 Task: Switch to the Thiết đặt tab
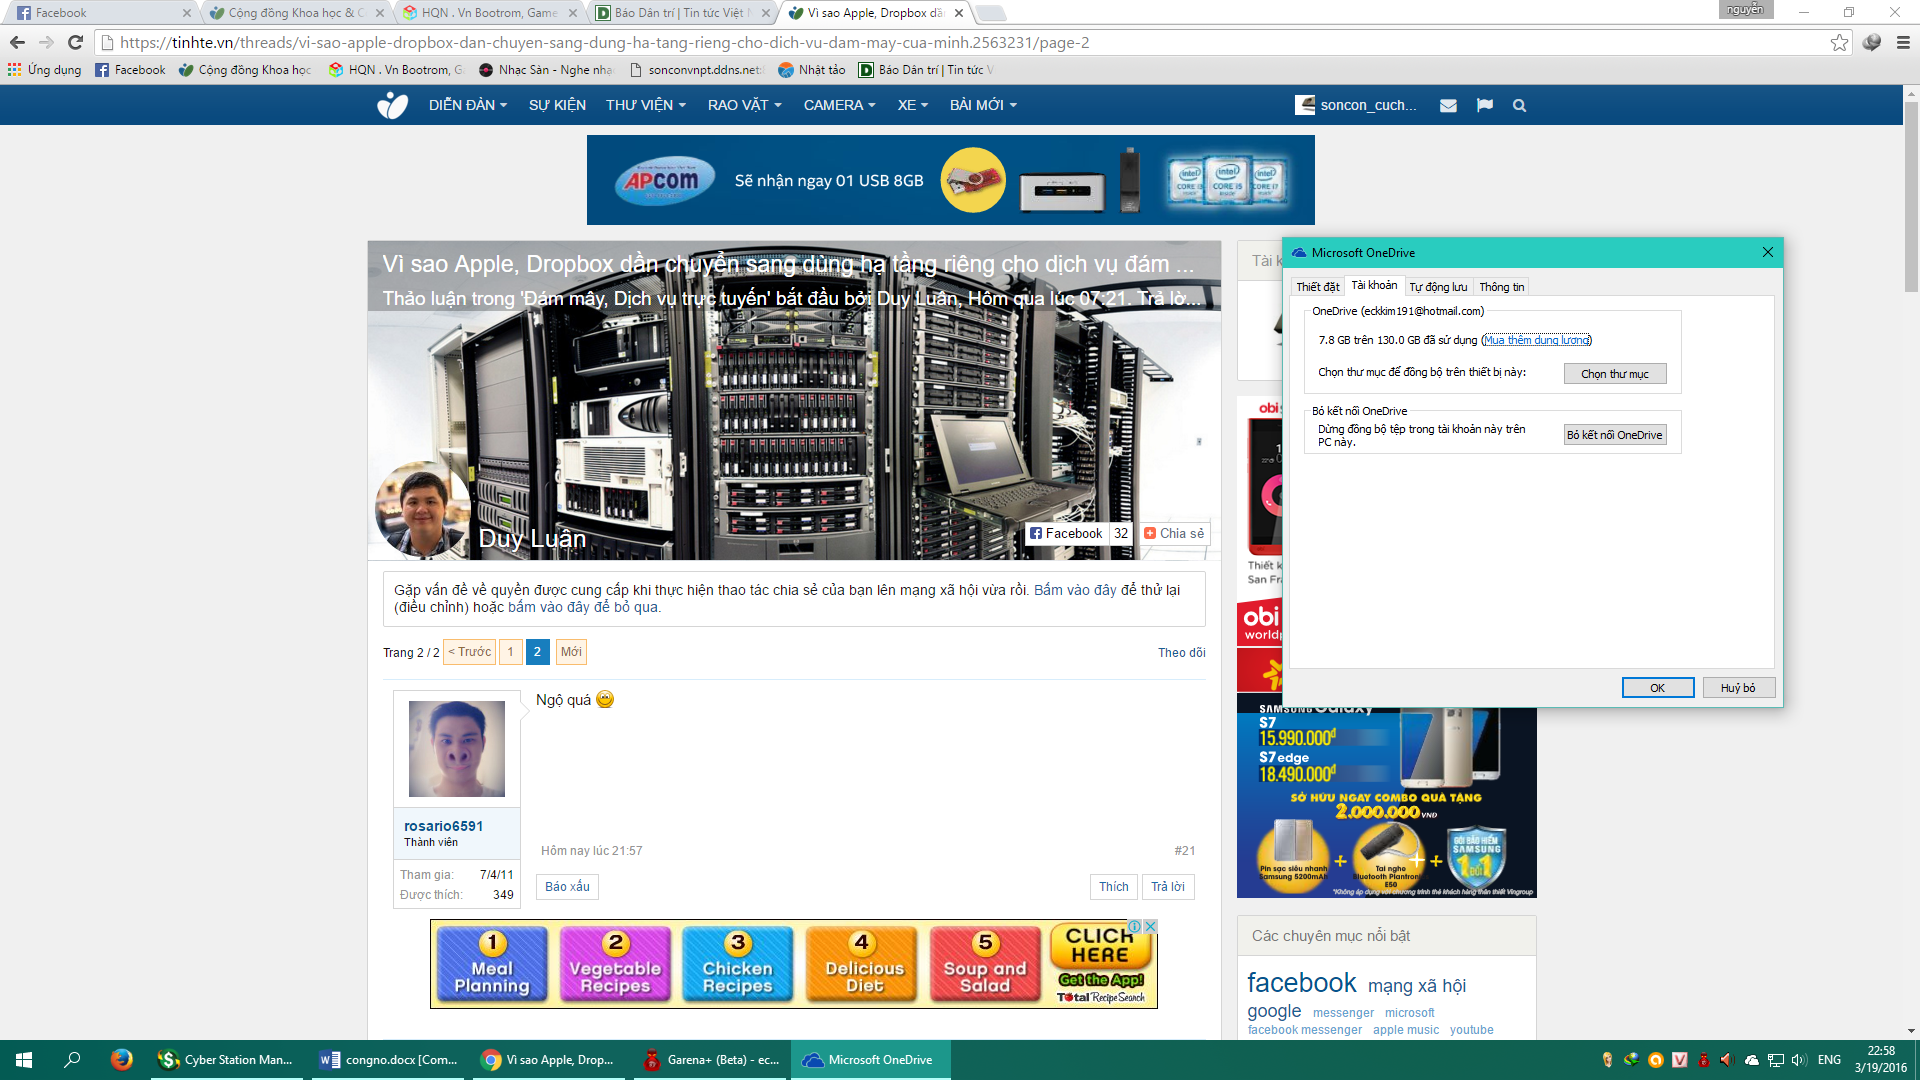coord(1317,287)
